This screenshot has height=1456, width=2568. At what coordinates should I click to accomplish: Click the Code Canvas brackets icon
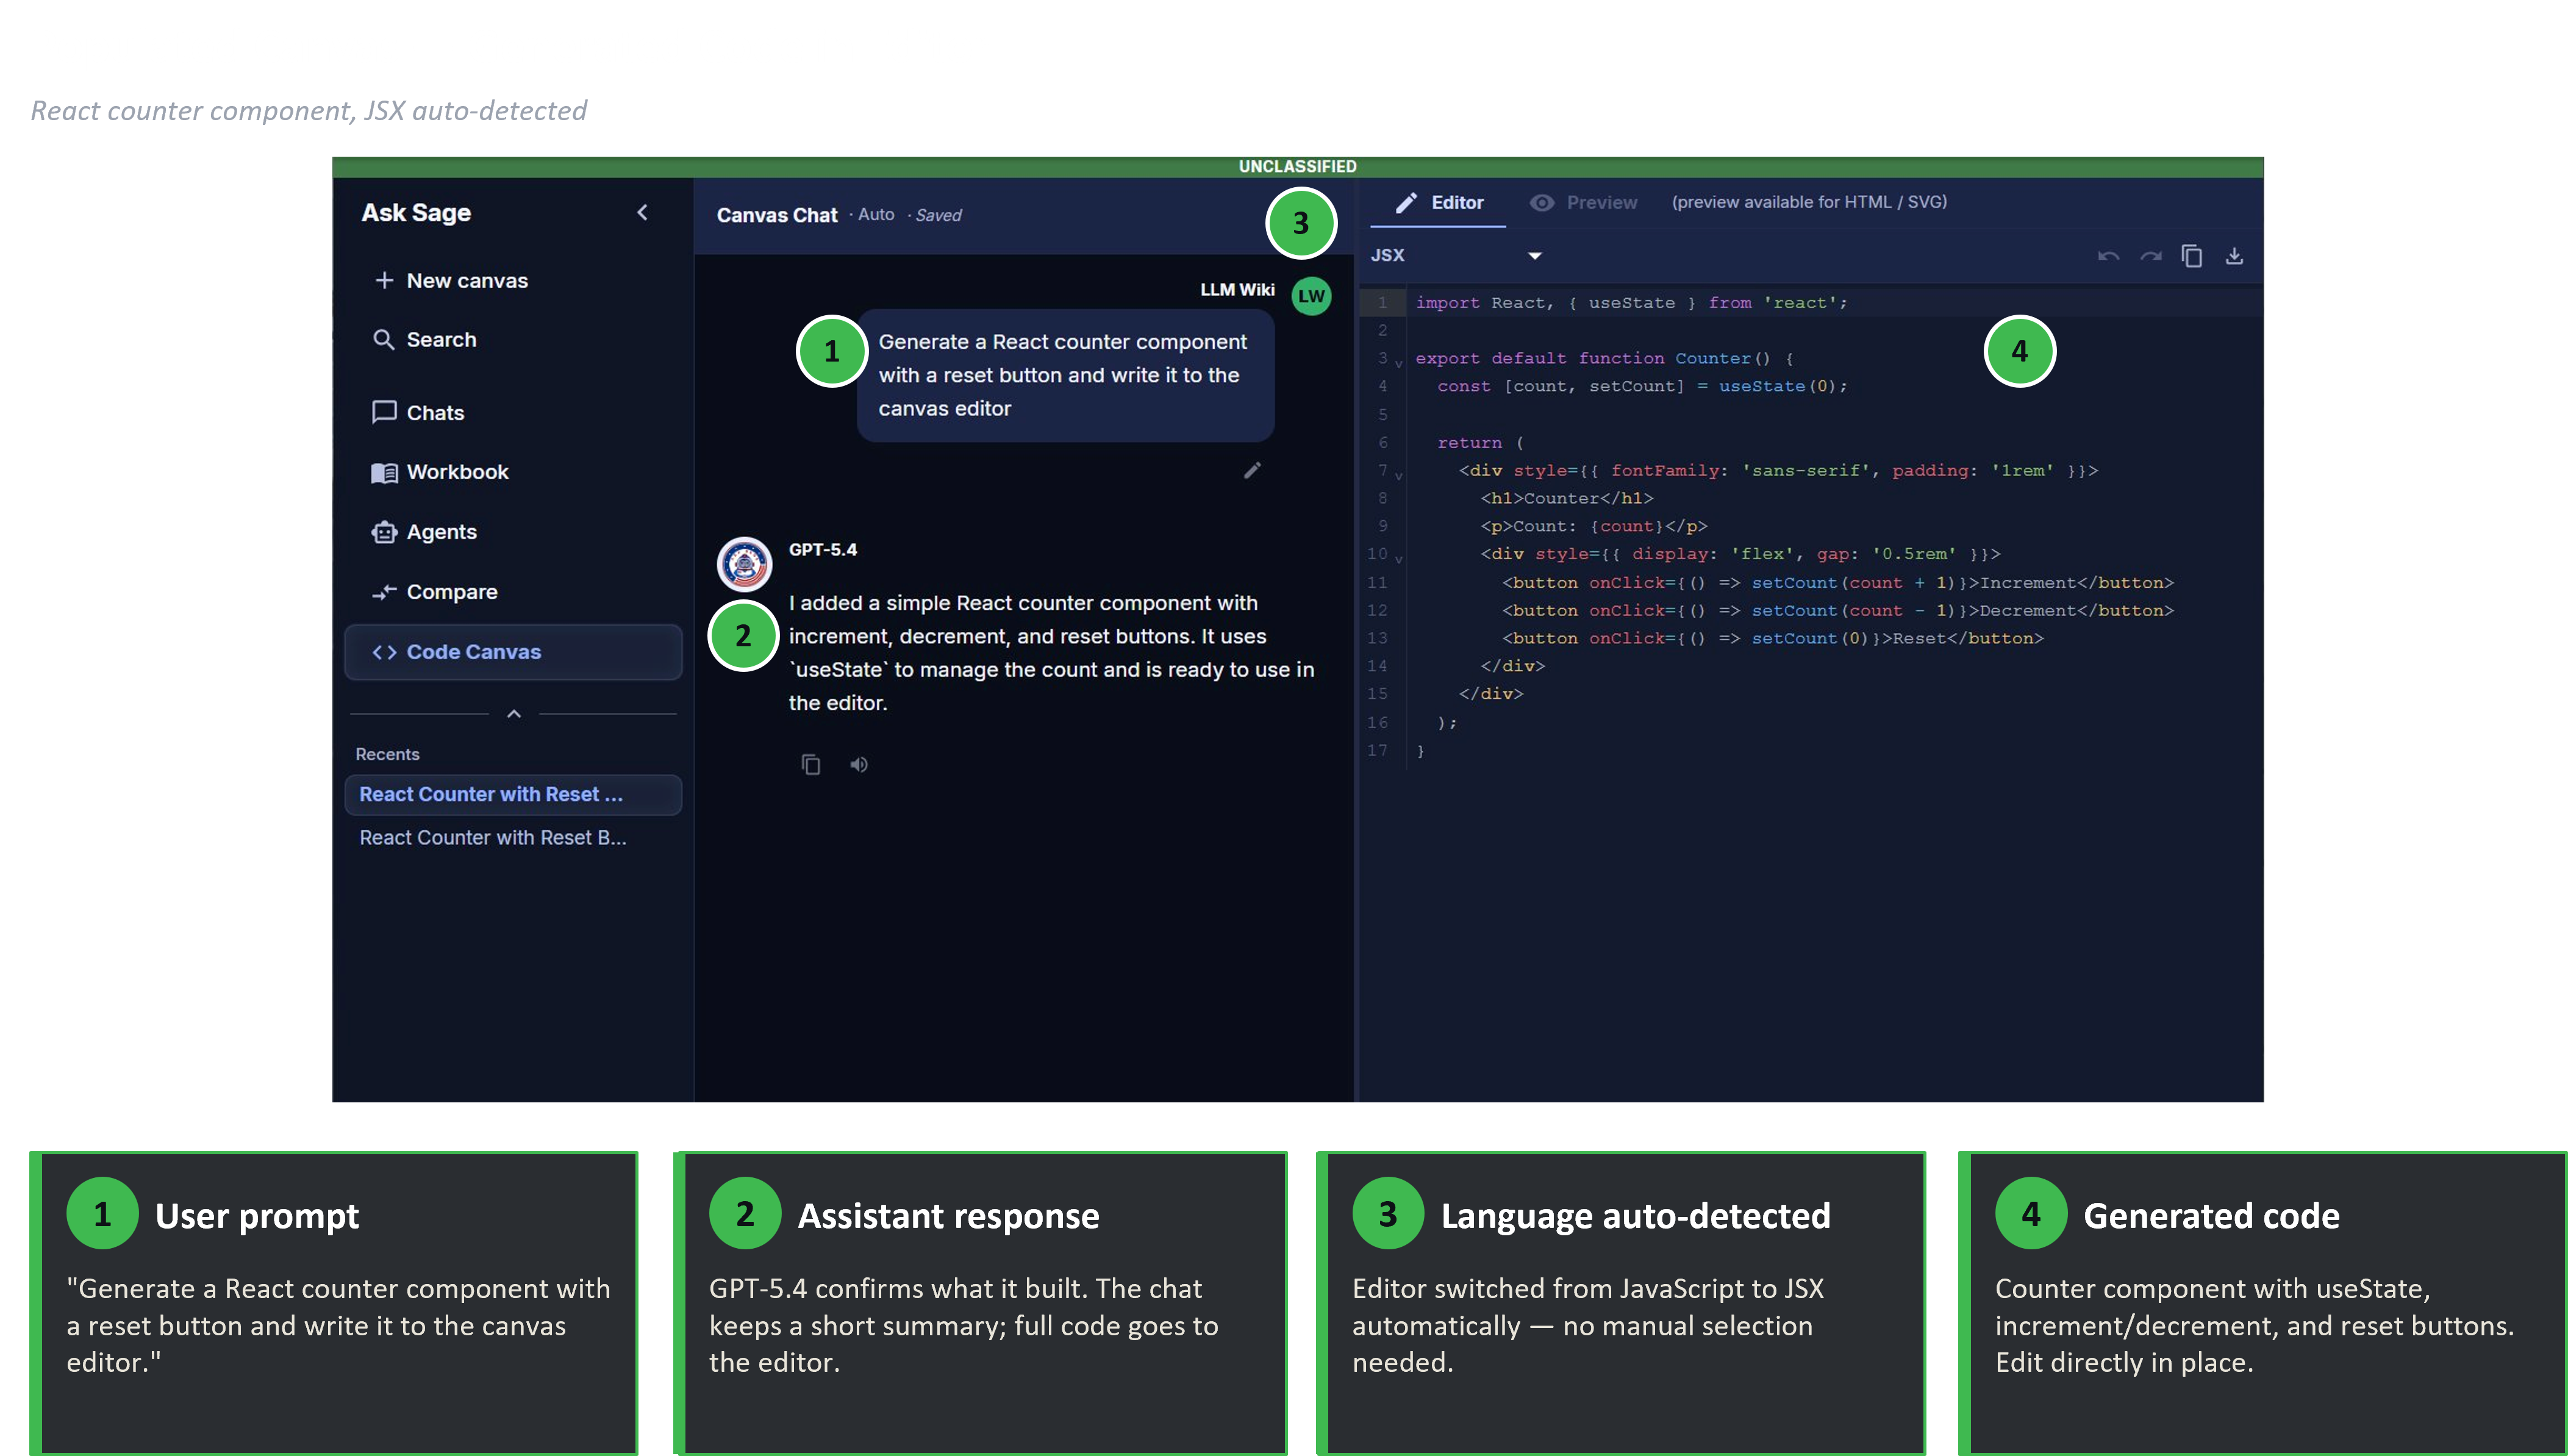(x=384, y=652)
